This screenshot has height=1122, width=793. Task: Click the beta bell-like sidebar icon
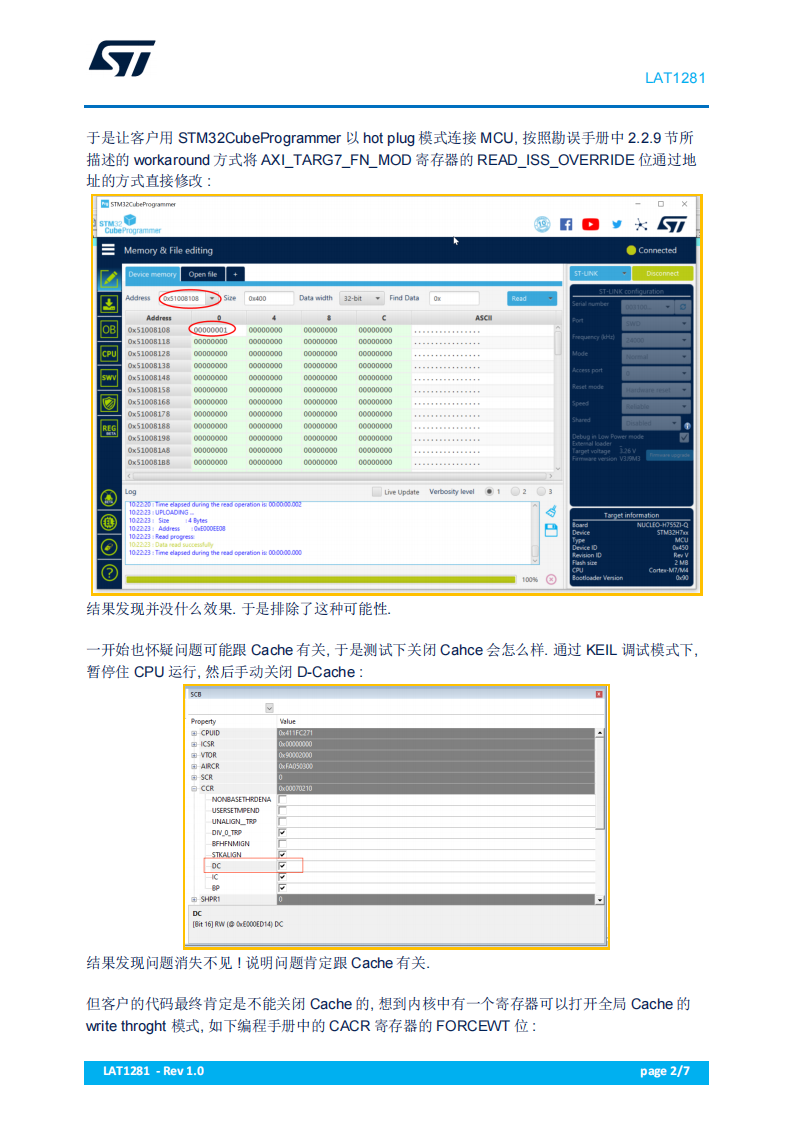click(109, 498)
